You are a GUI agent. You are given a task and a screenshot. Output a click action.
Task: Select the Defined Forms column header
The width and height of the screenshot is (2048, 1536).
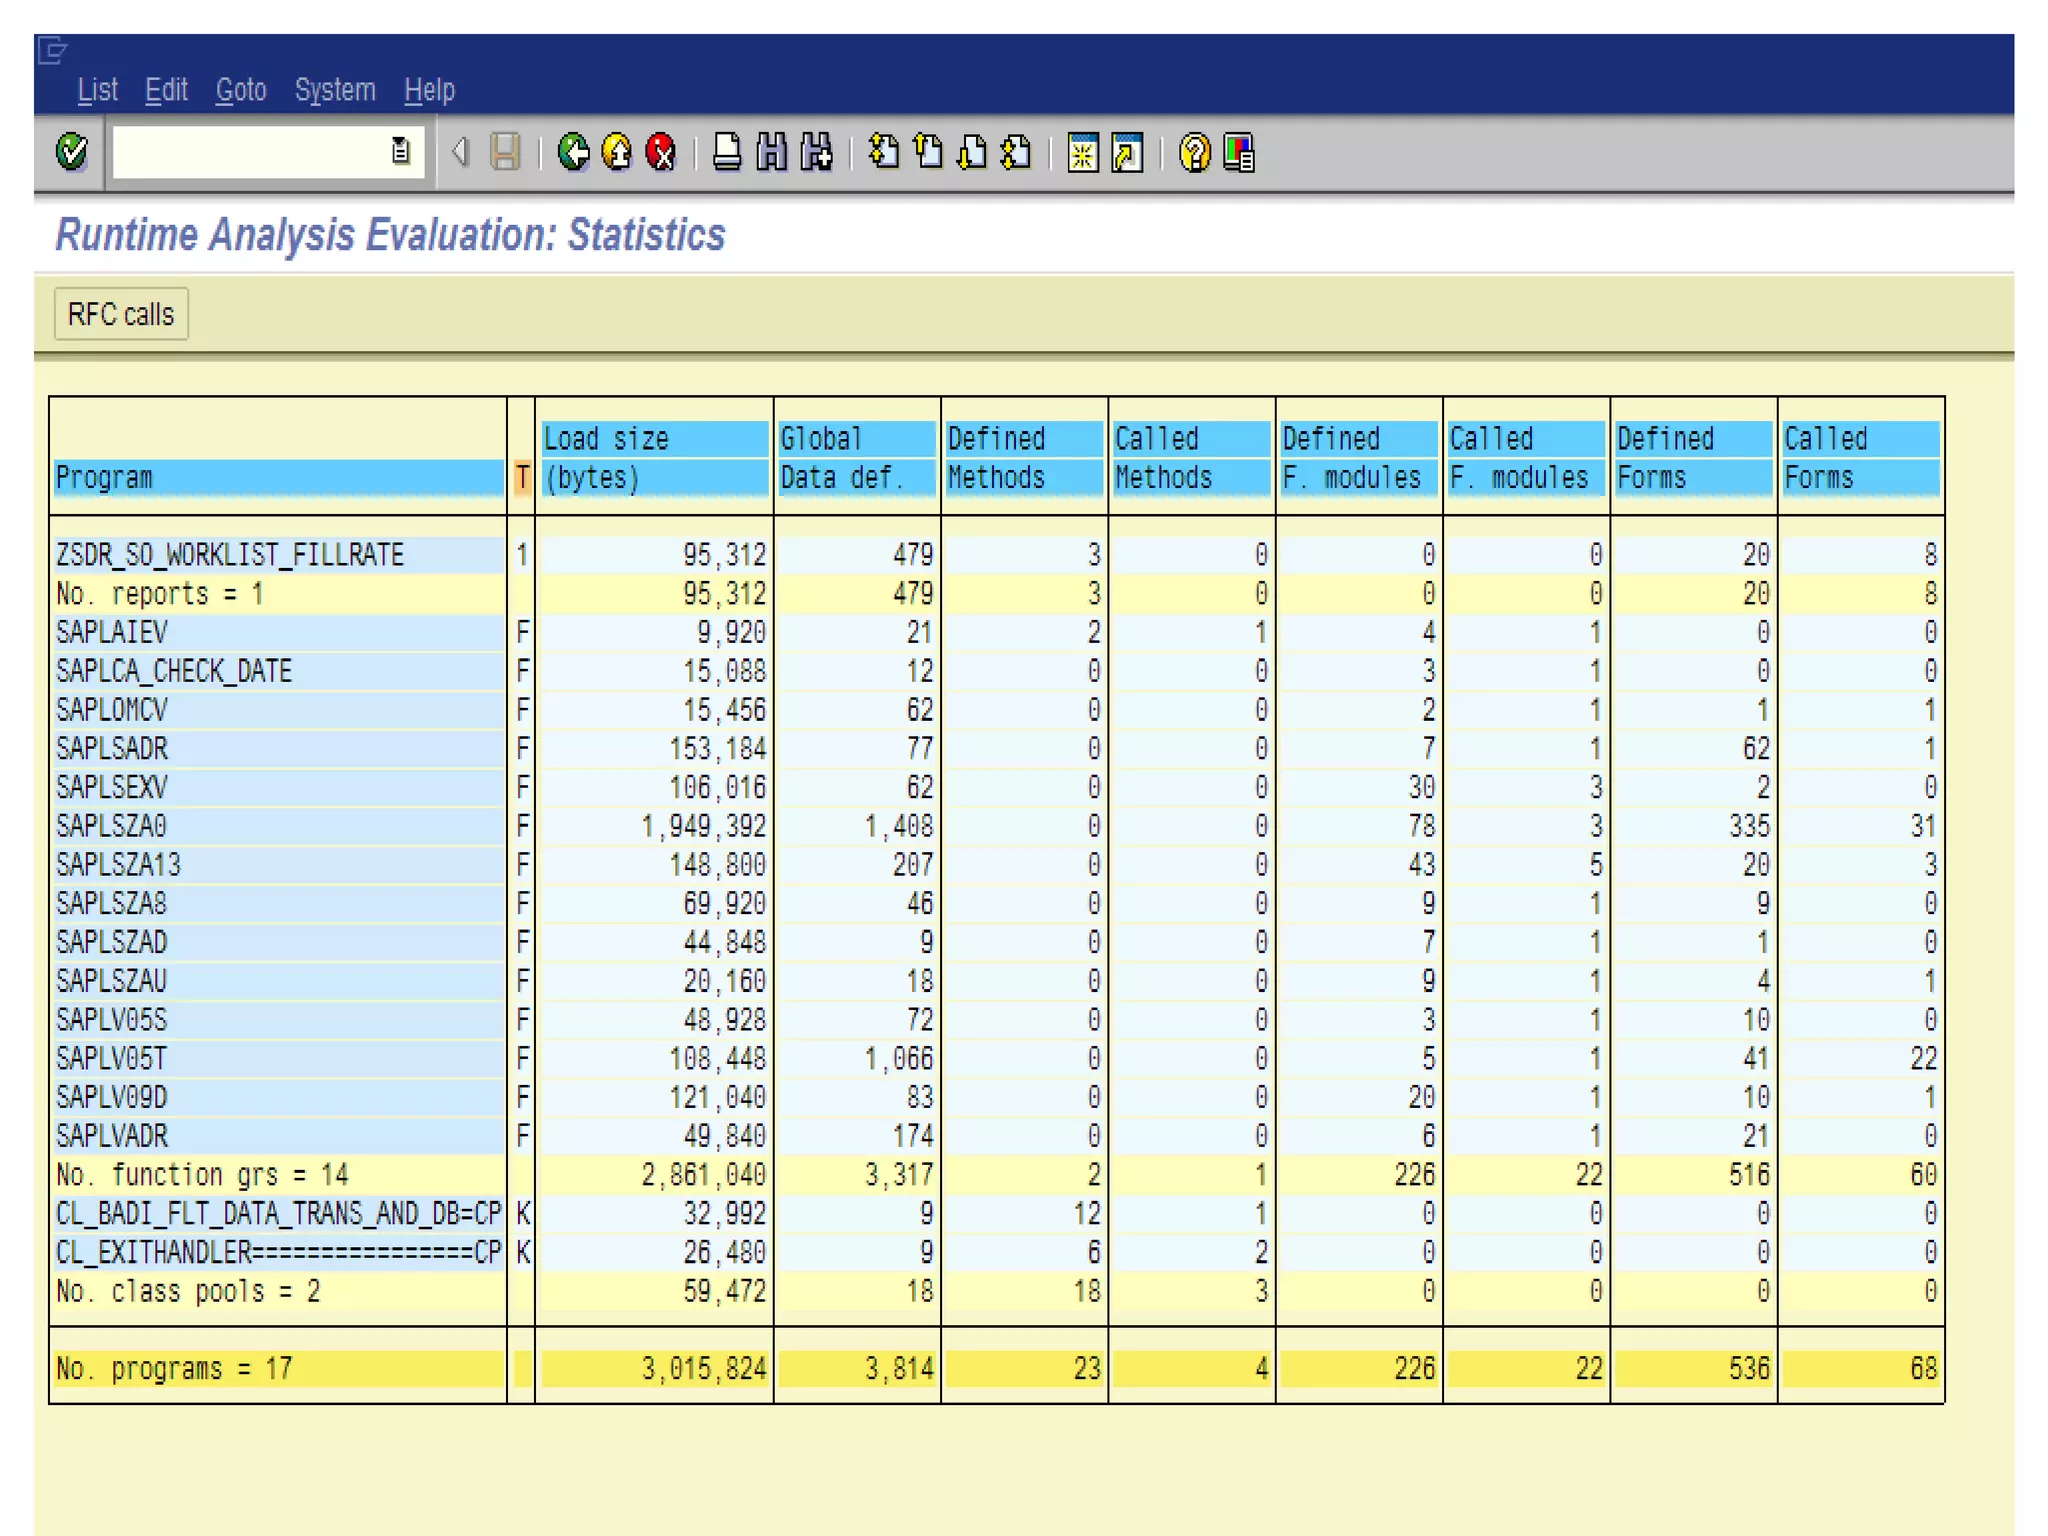tap(1694, 458)
